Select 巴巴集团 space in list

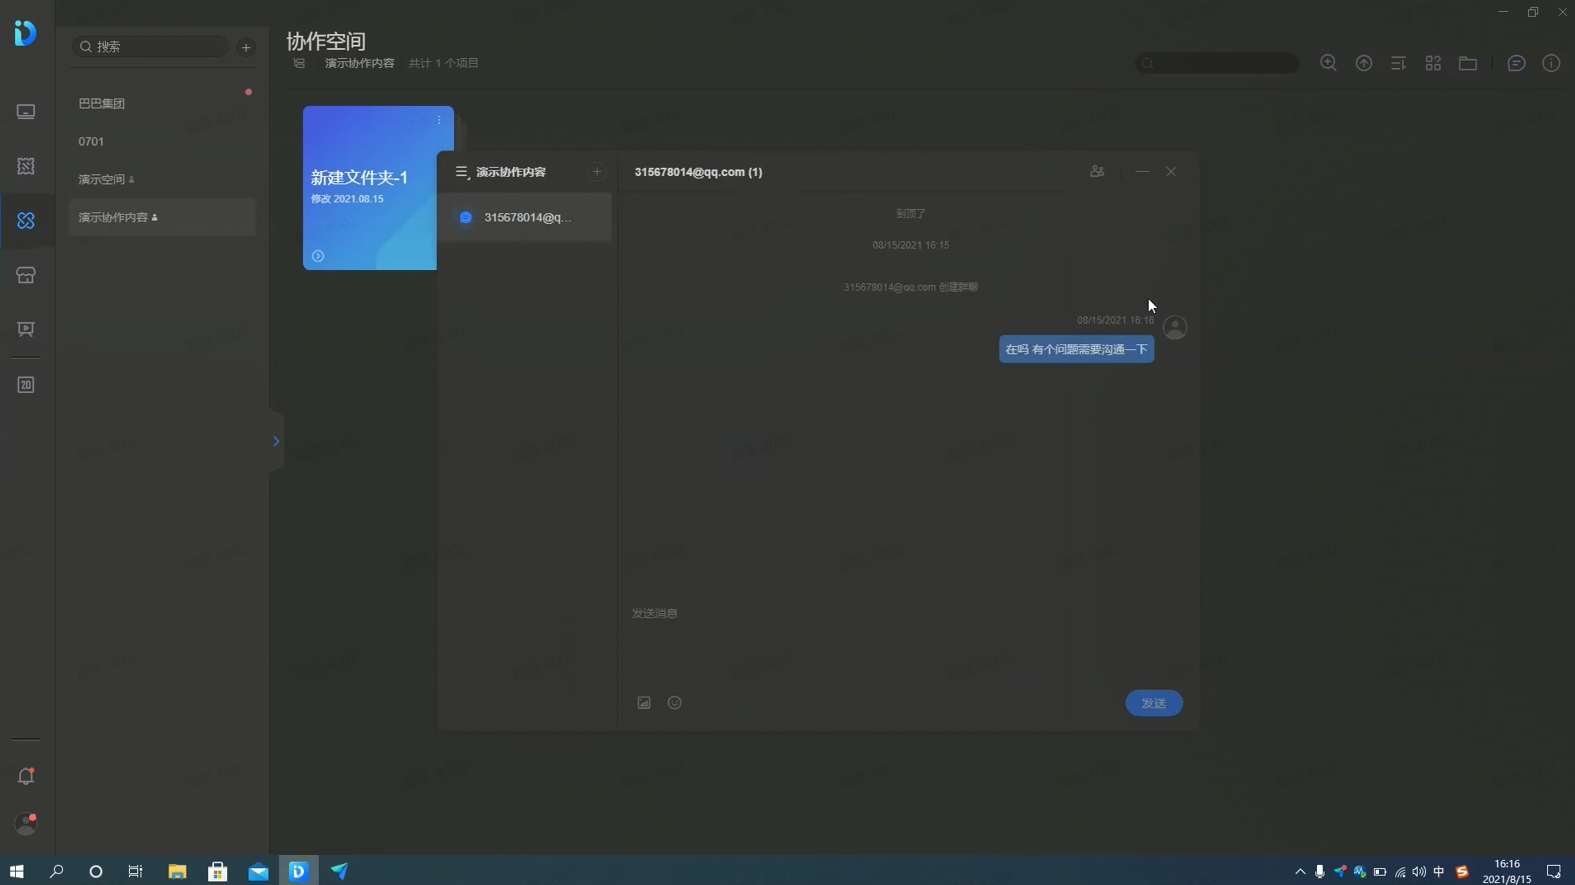click(x=162, y=103)
